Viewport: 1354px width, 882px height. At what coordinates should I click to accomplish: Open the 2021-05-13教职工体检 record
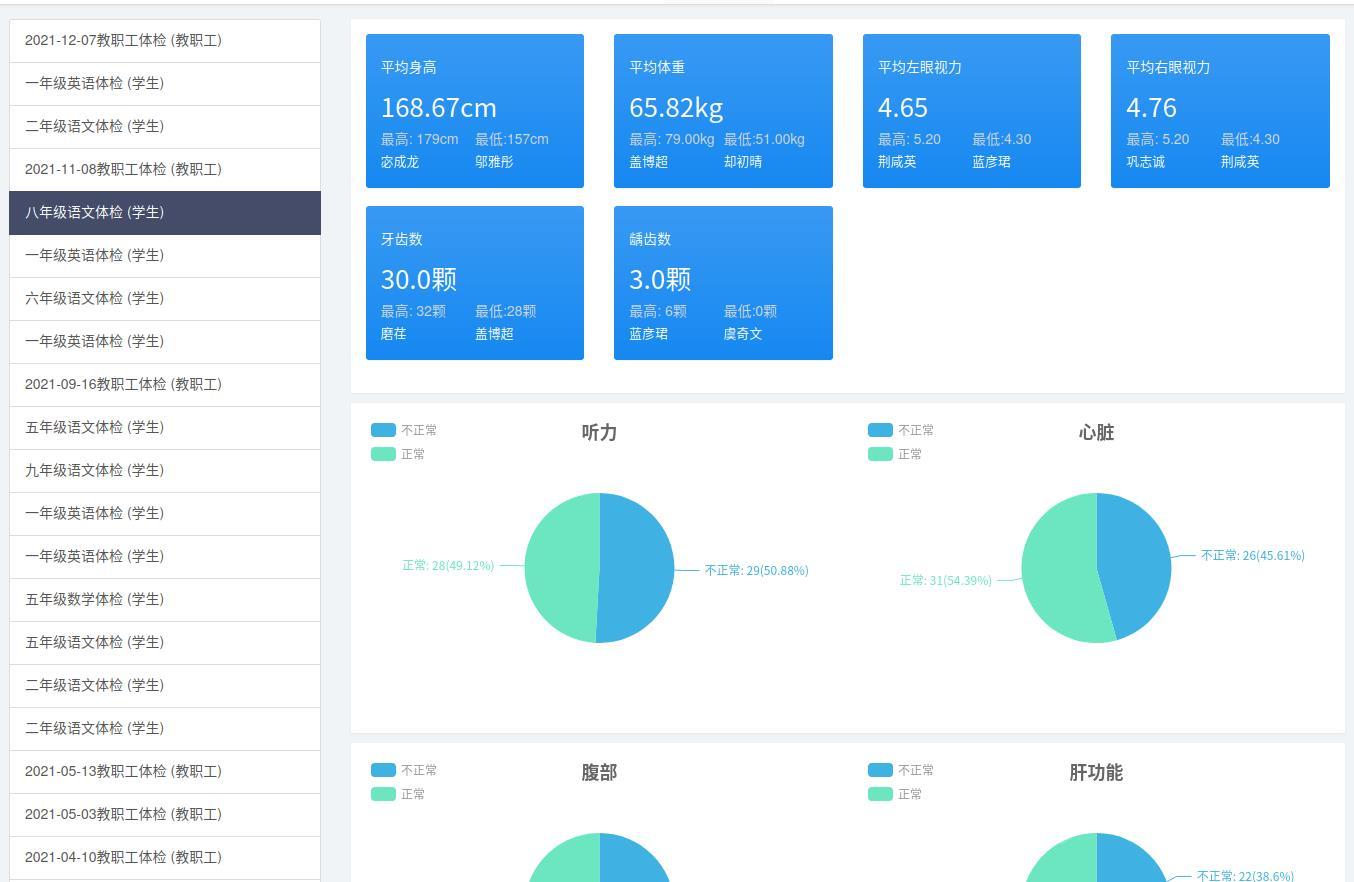pos(165,772)
